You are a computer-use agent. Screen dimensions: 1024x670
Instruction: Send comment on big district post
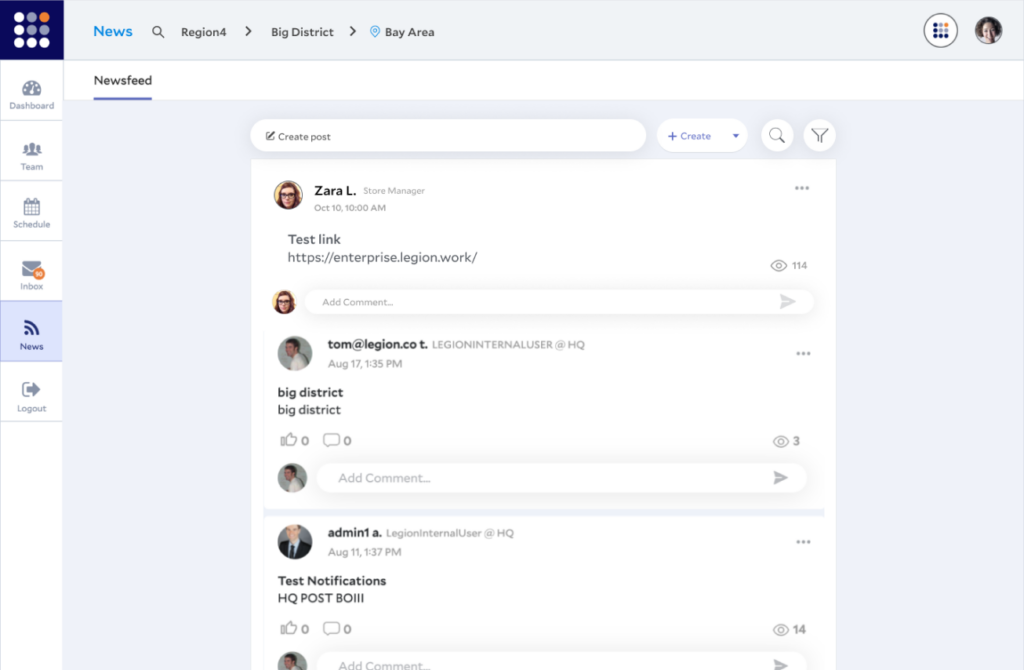pos(780,478)
